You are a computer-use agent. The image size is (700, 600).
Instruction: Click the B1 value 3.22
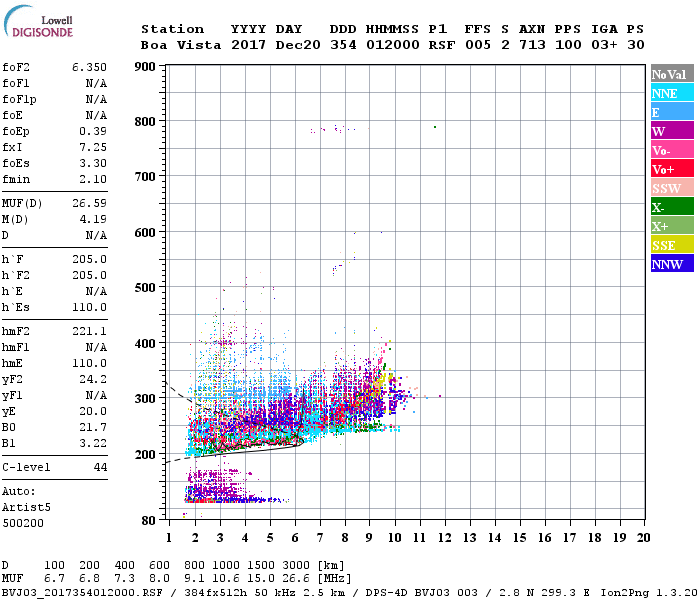click(x=93, y=443)
